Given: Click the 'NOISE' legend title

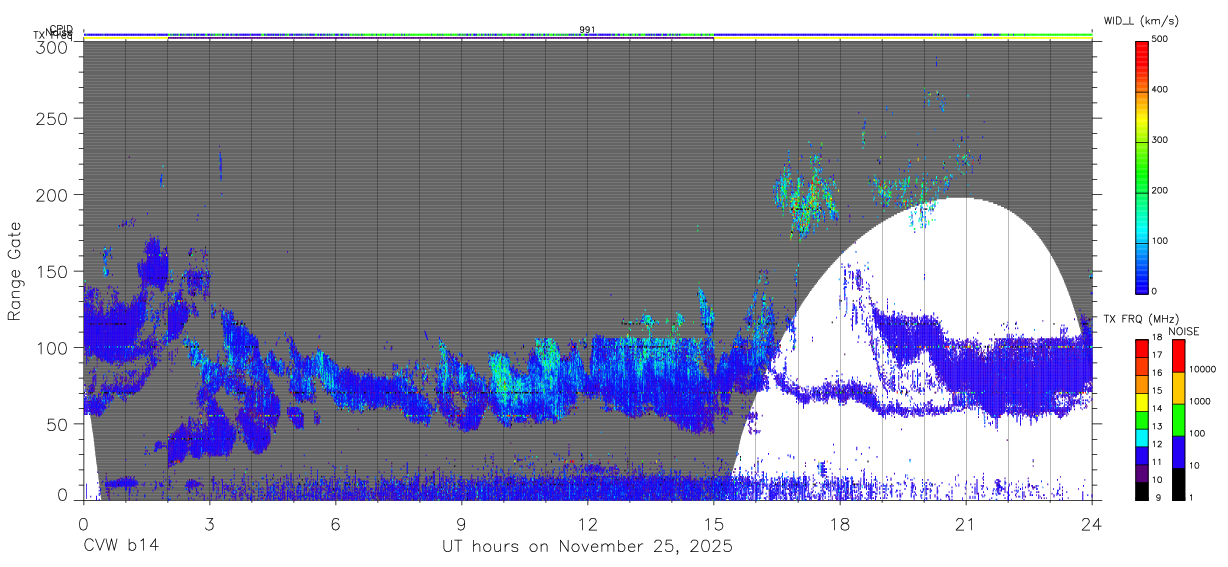Looking at the screenshot, I should pyautogui.click(x=1184, y=331).
